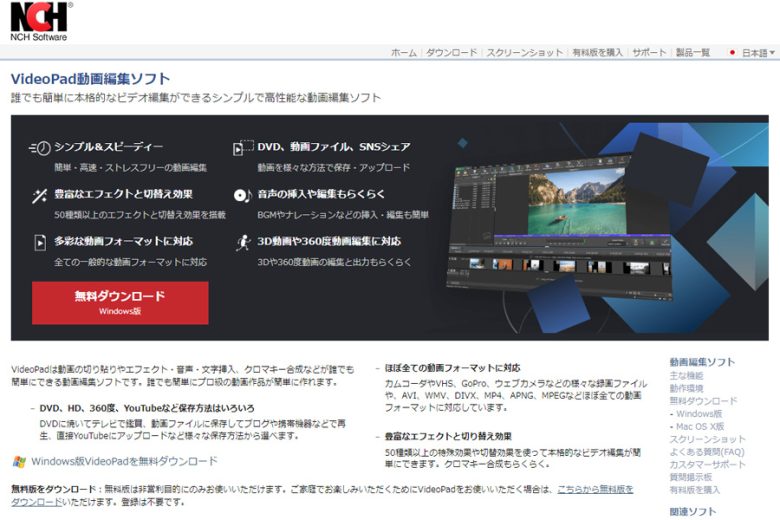Viewport: 780px width, 520px height.
Task: Open the 製品一覧 menu item
Action: (x=692, y=53)
